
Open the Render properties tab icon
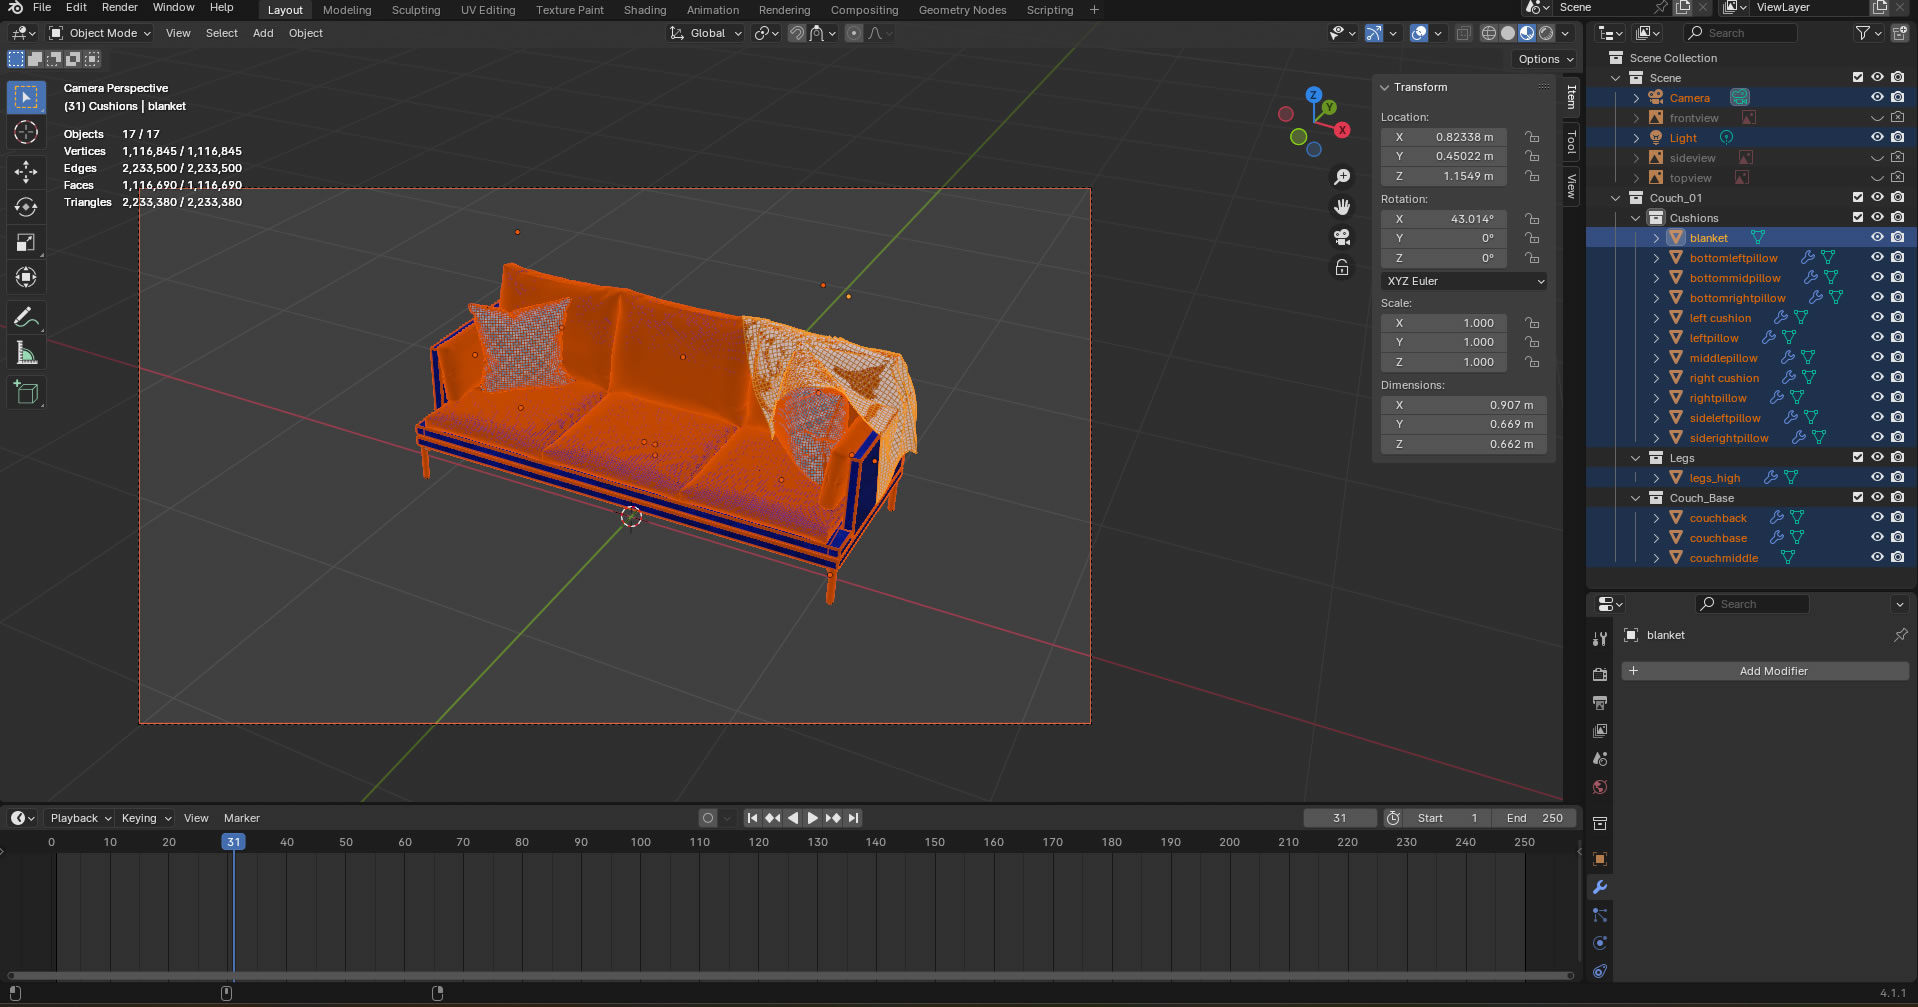[1600, 674]
